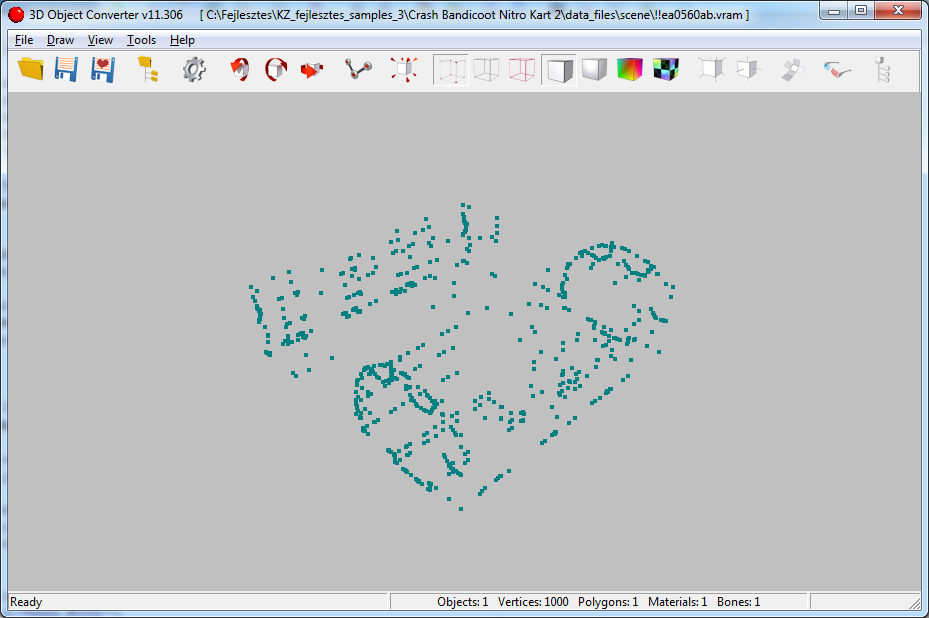Click the connected nodes skeleton icon
The width and height of the screenshot is (929, 618).
click(358, 69)
